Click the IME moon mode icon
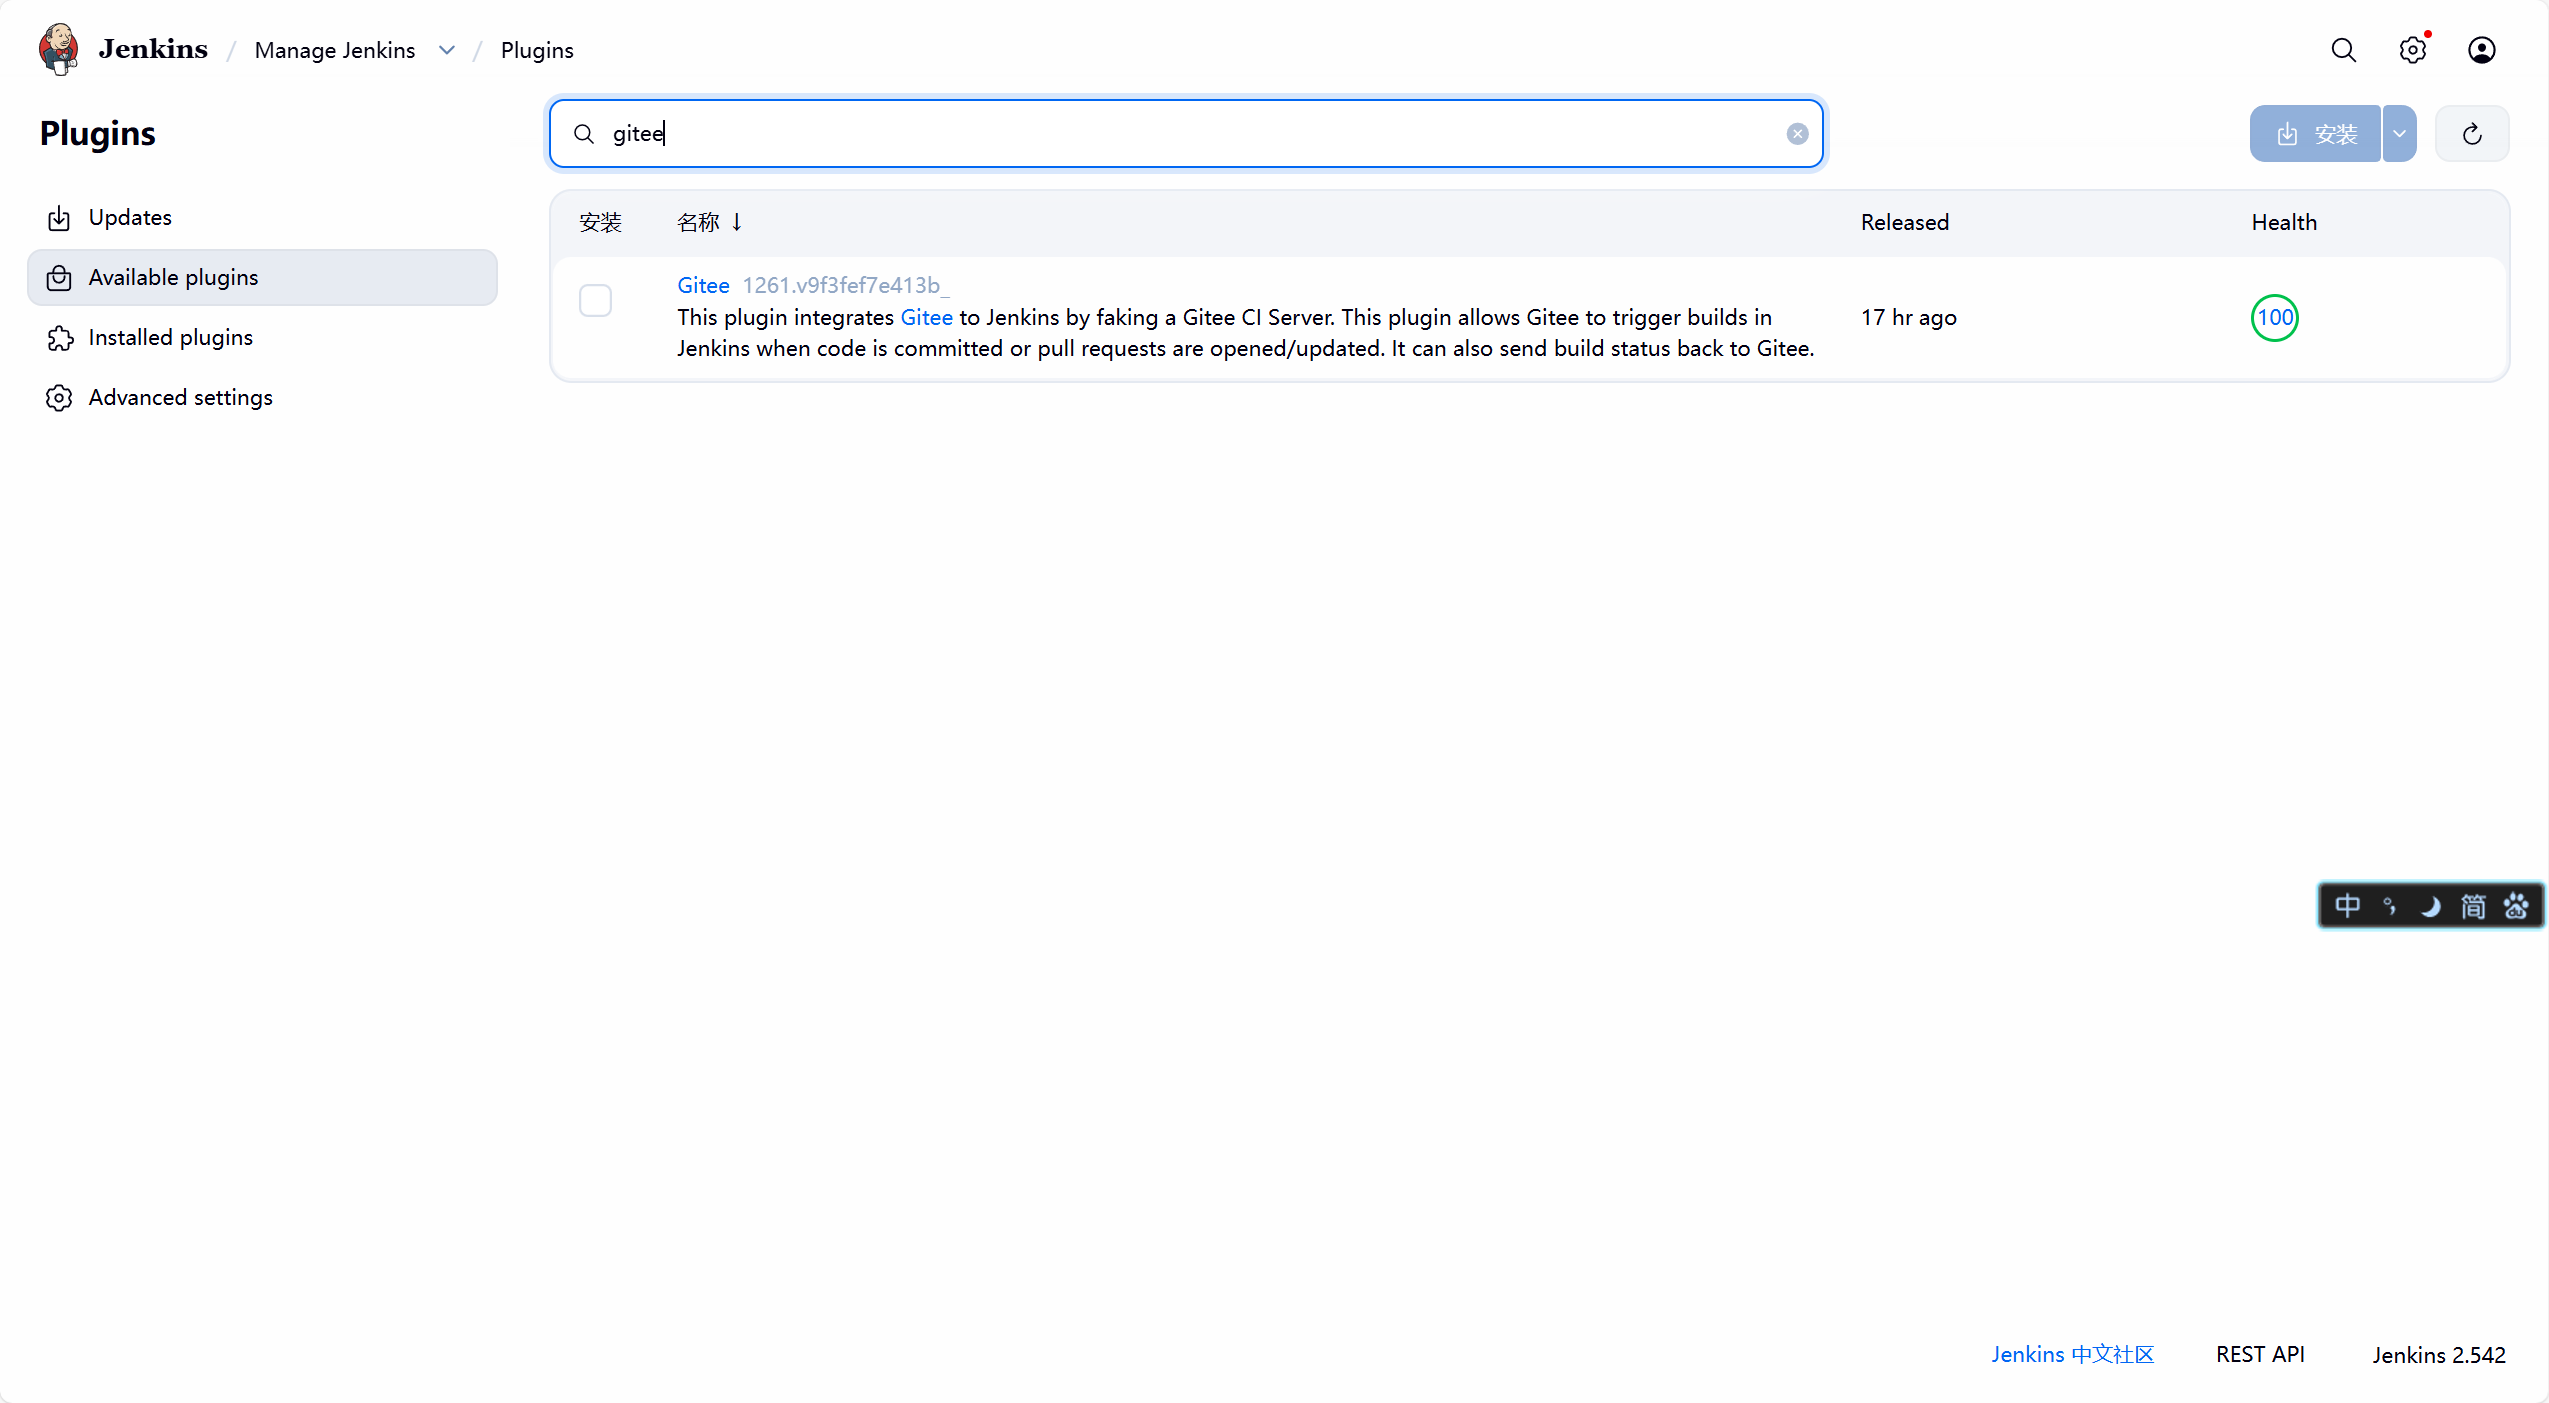This screenshot has width=2549, height=1403. point(2430,906)
